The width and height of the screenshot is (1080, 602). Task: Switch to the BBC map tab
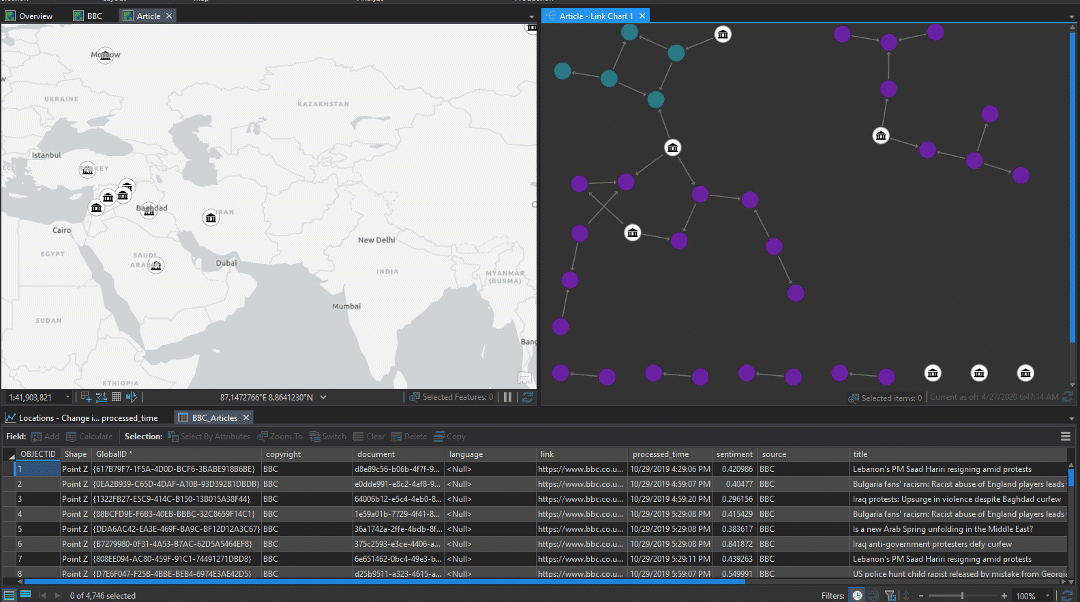pyautogui.click(x=88, y=15)
